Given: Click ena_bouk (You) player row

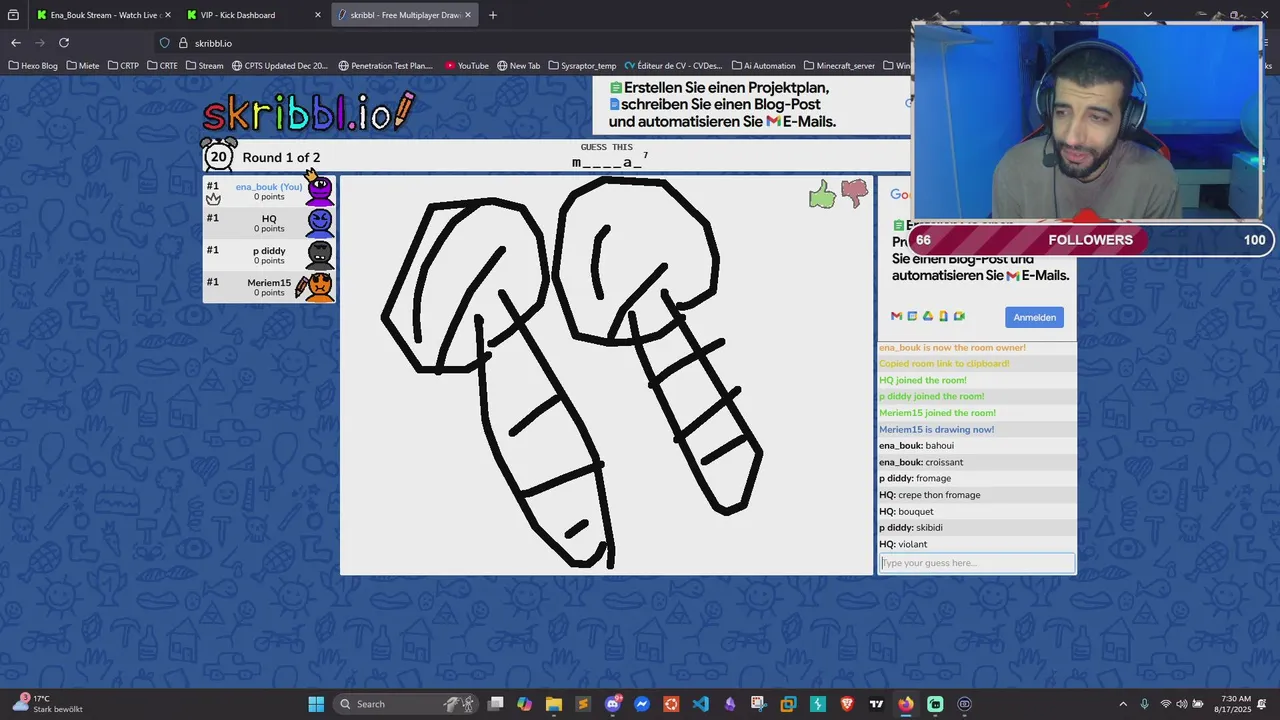Looking at the screenshot, I should [269, 191].
